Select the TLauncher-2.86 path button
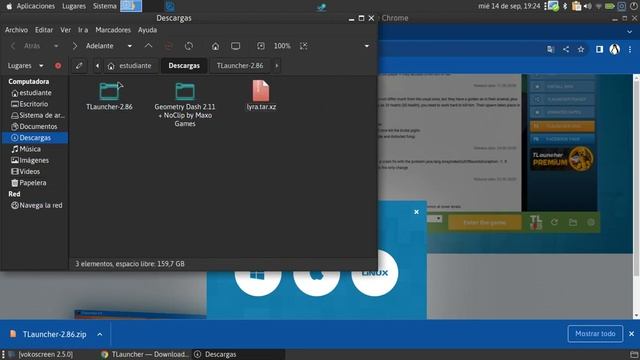 (x=240, y=66)
